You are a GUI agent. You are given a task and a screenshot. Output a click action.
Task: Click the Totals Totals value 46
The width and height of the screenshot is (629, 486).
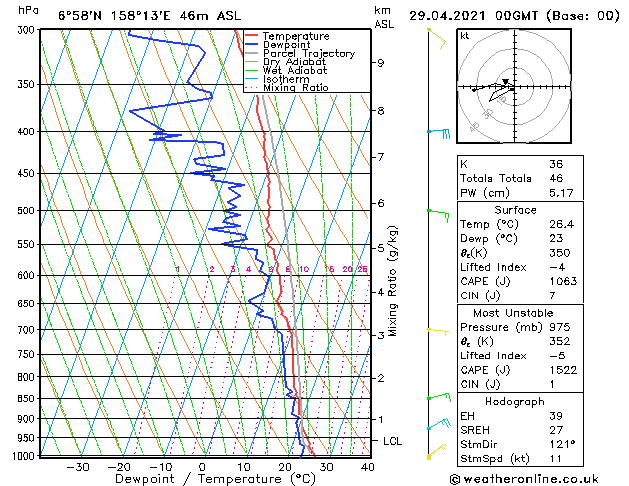[x=556, y=178]
